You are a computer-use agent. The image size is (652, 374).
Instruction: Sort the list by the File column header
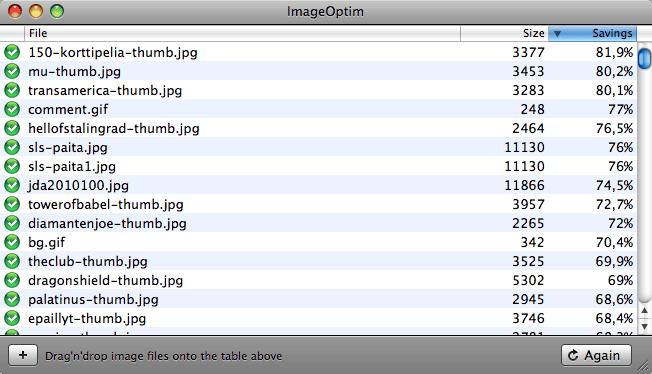(x=242, y=33)
